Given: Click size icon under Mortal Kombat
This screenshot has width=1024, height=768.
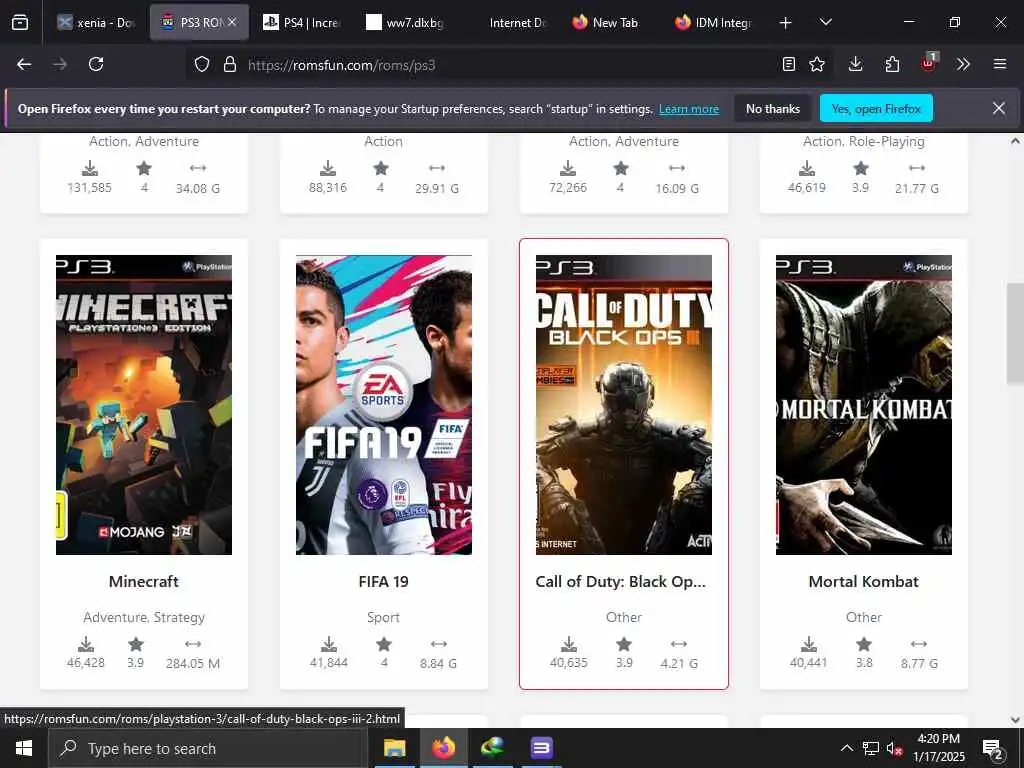Looking at the screenshot, I should (919, 644).
